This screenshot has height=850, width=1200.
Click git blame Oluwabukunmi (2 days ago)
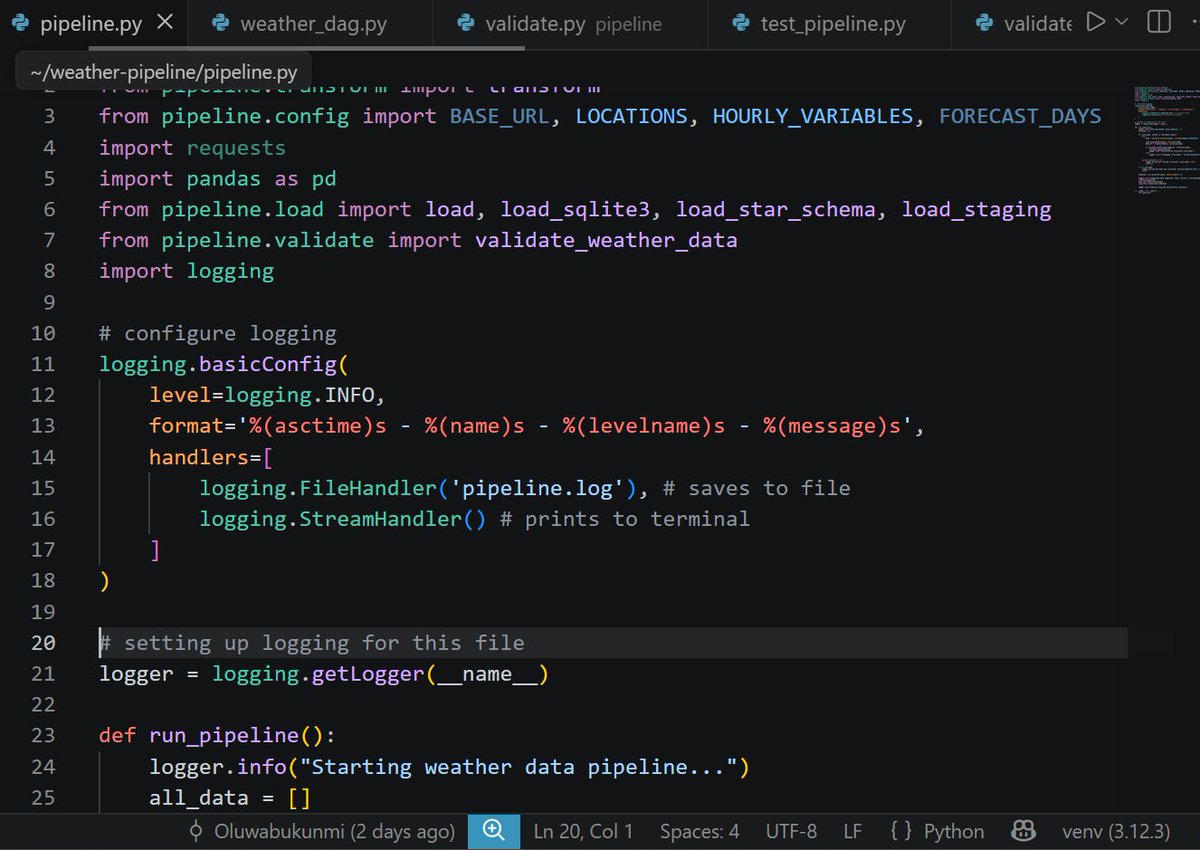321,831
